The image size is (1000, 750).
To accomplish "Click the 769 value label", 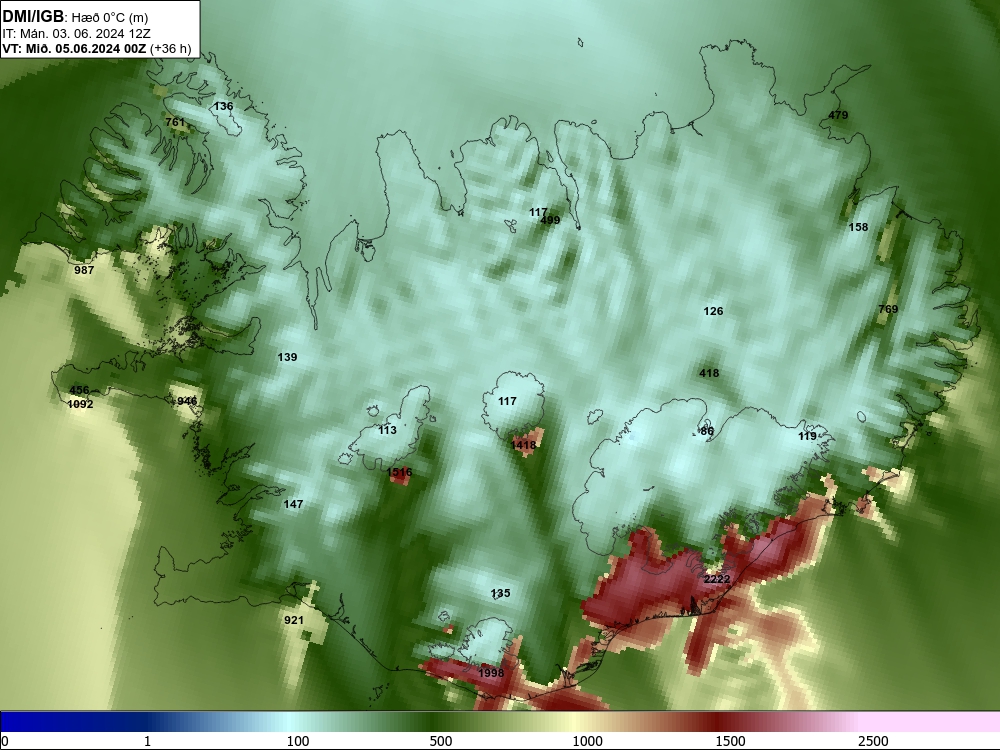I will 888,309.
